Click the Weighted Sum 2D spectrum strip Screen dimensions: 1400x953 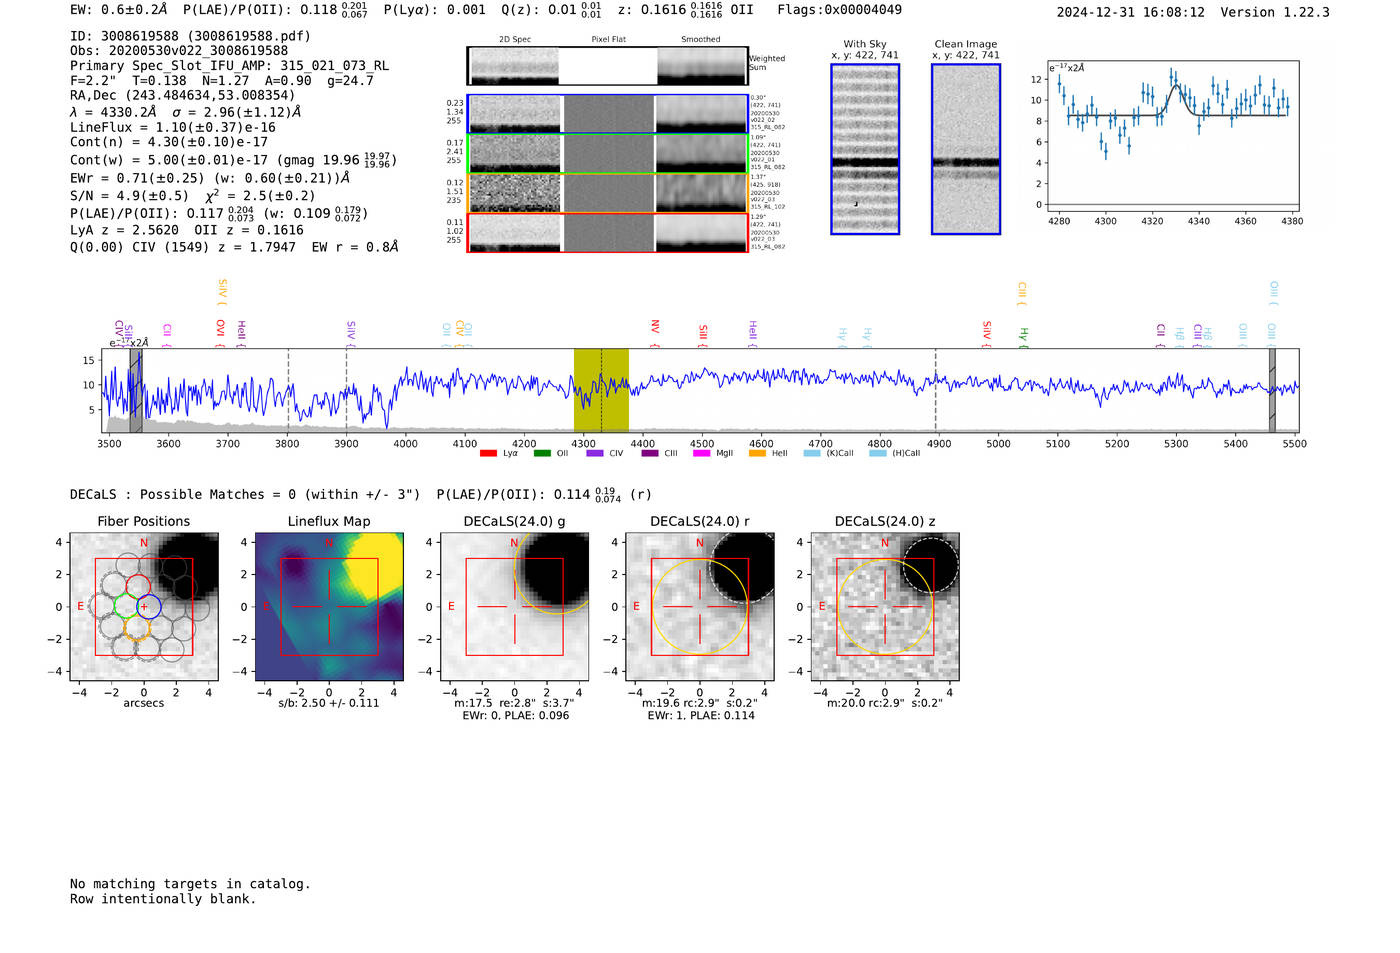coord(608,66)
